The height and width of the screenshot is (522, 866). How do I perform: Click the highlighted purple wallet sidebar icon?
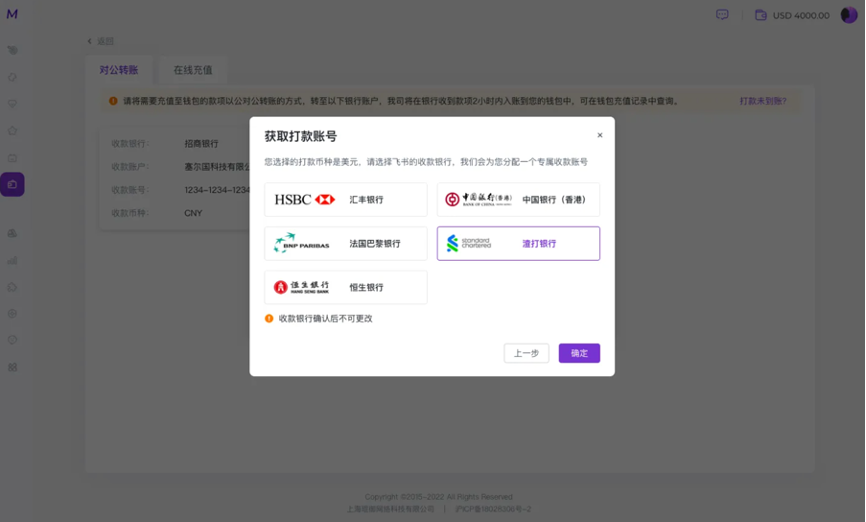[13, 184]
